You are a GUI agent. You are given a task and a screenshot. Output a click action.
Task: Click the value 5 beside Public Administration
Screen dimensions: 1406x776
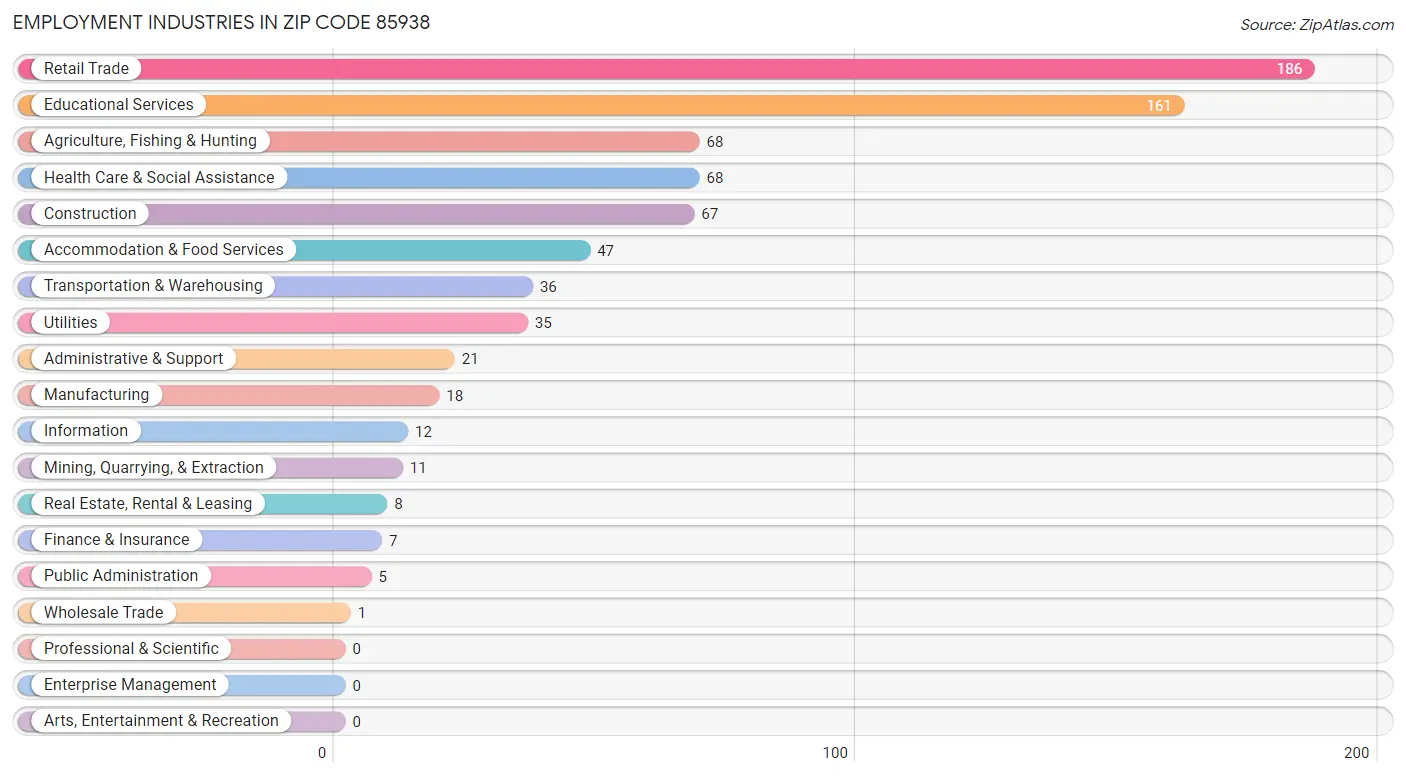383,577
